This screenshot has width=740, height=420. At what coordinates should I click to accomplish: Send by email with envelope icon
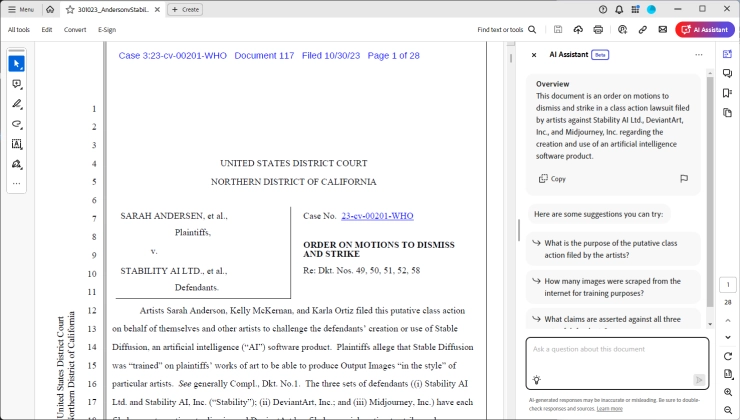663,29
